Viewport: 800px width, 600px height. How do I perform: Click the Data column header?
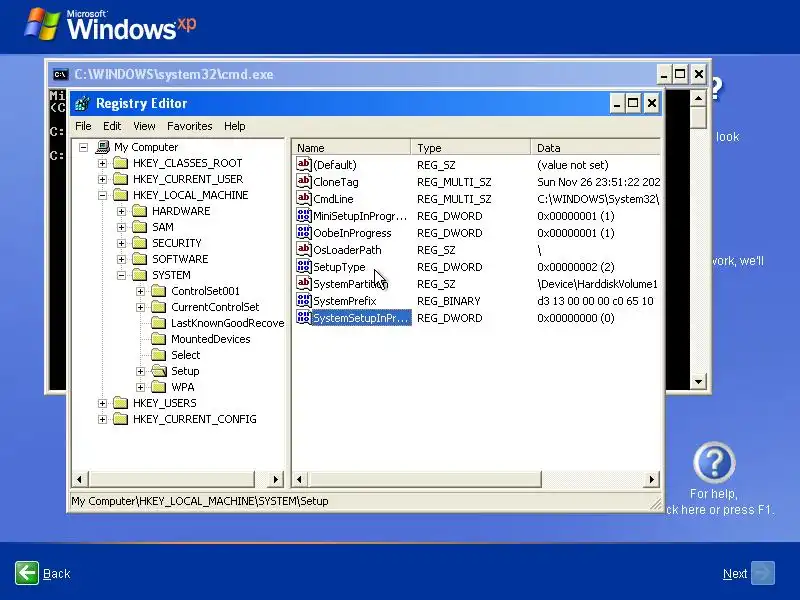[x=595, y=148]
